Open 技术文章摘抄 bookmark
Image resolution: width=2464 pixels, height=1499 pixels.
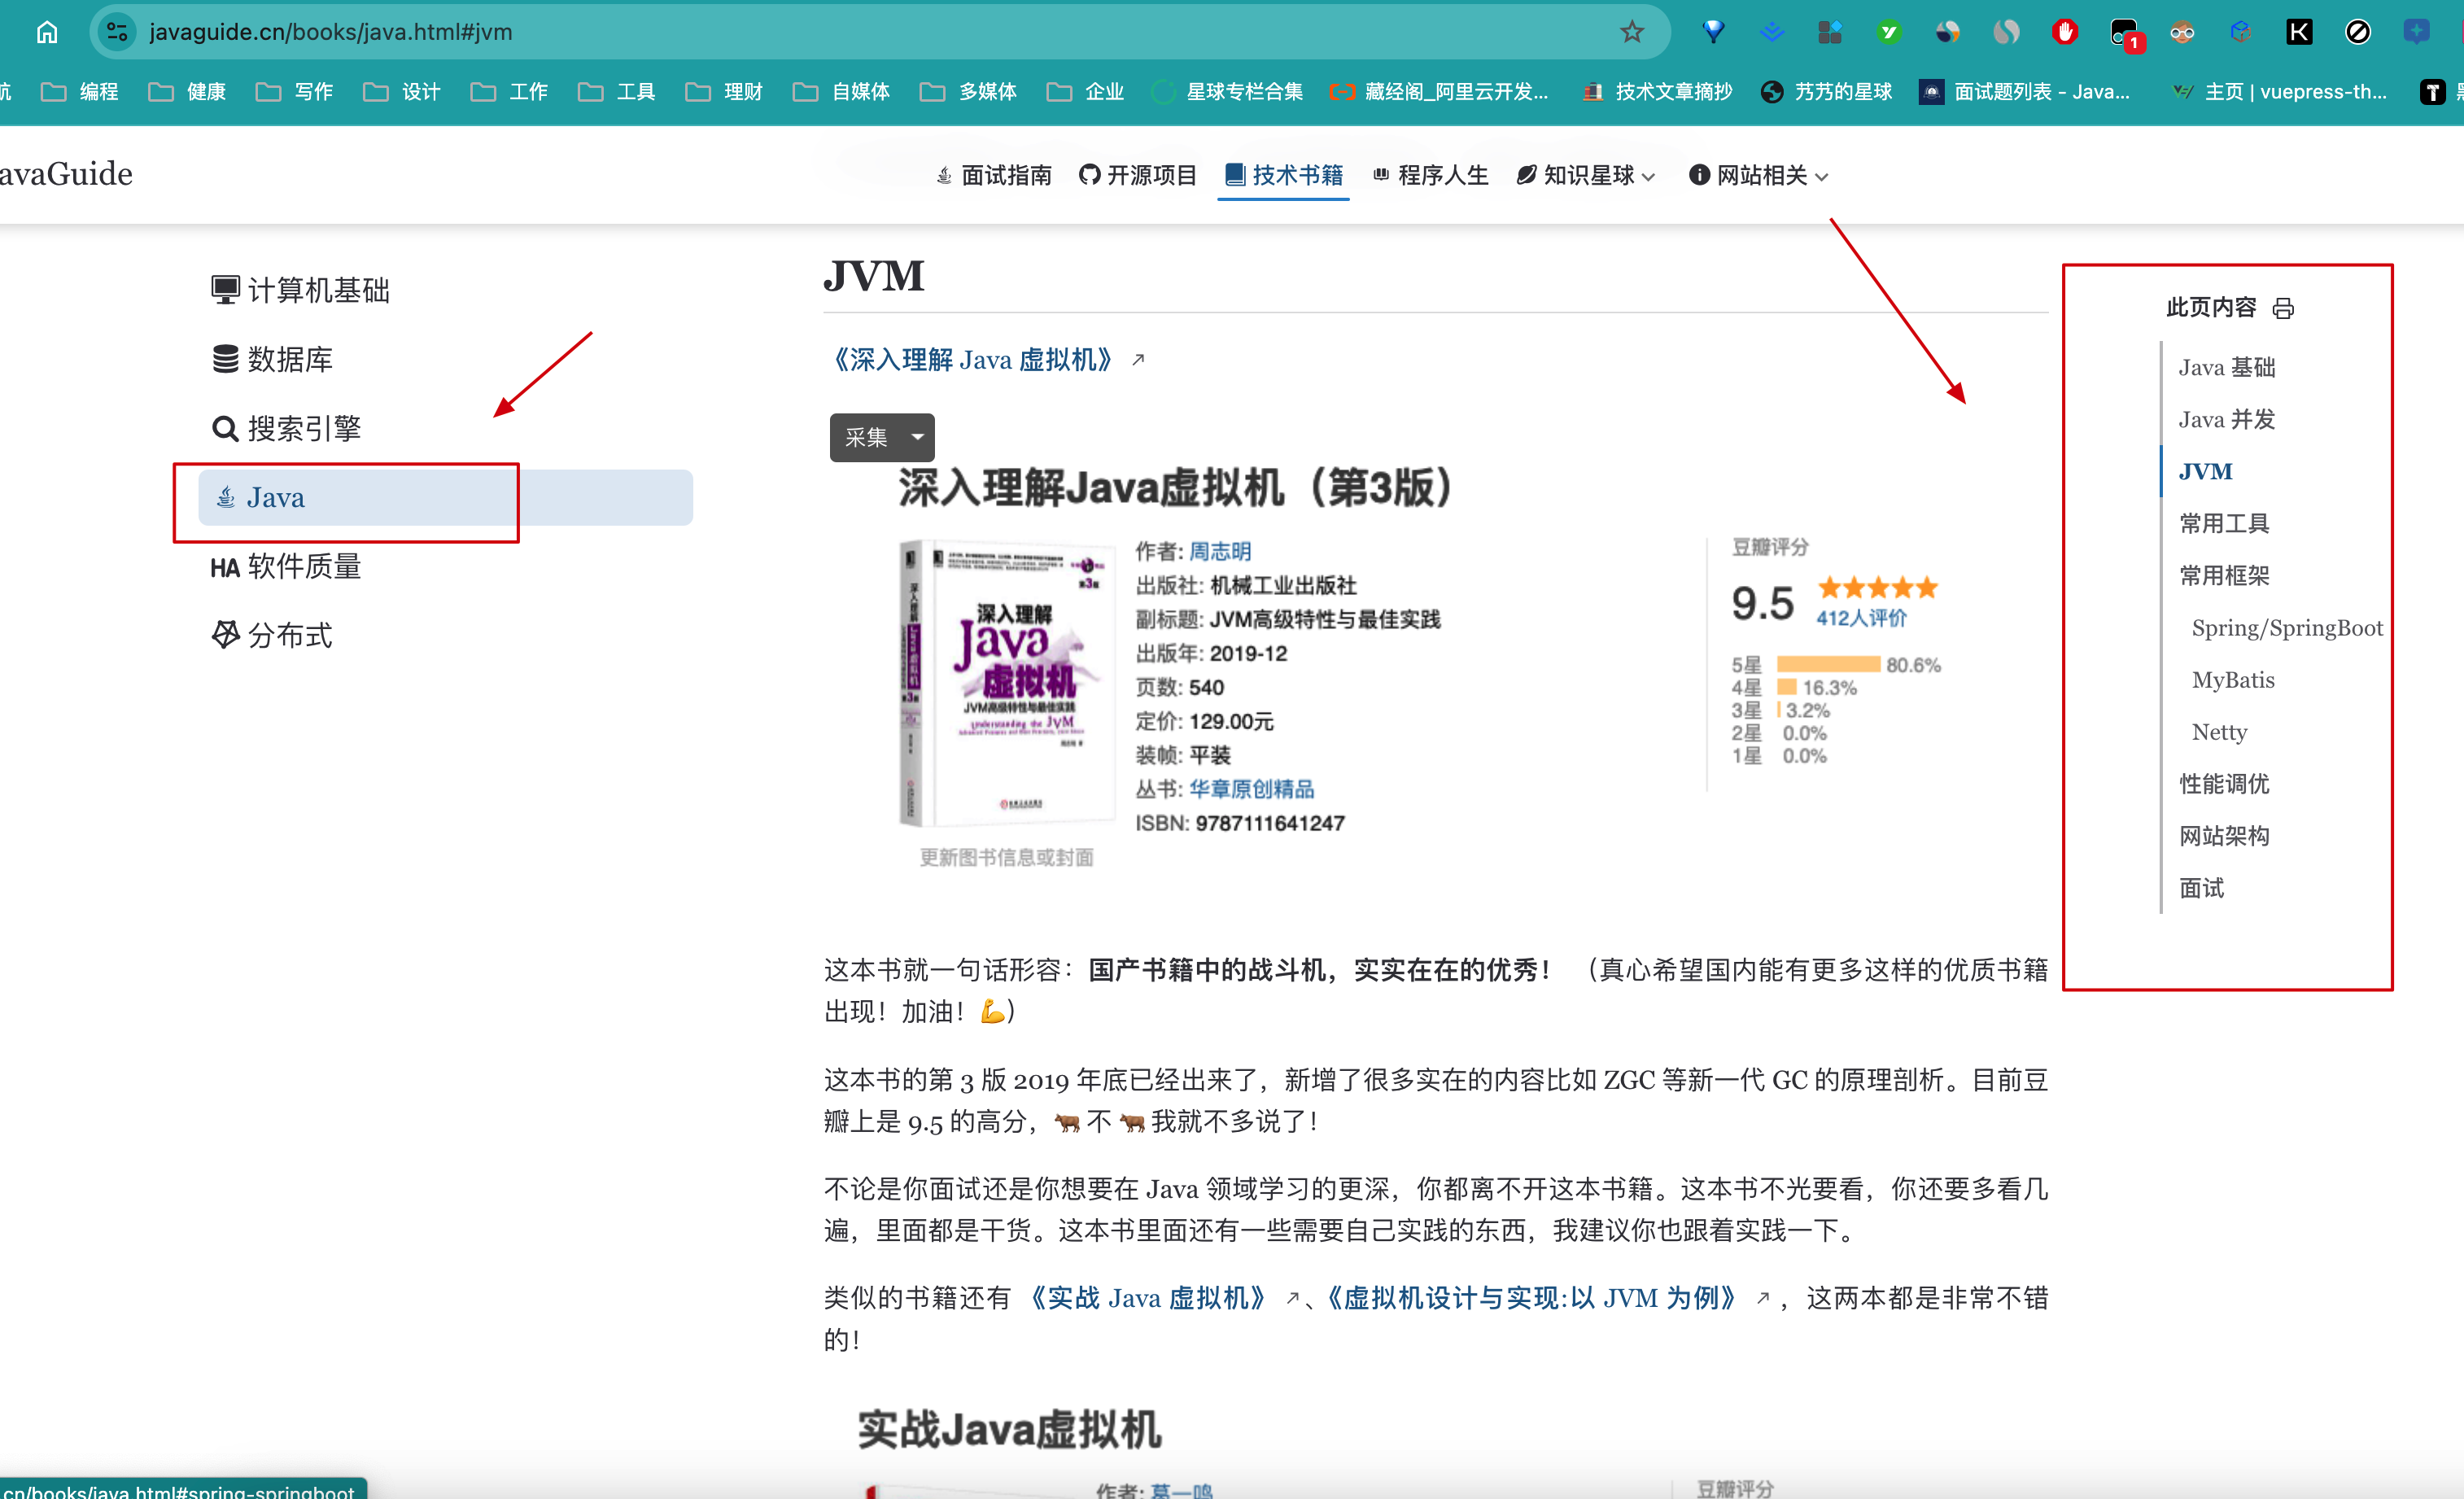[1658, 92]
